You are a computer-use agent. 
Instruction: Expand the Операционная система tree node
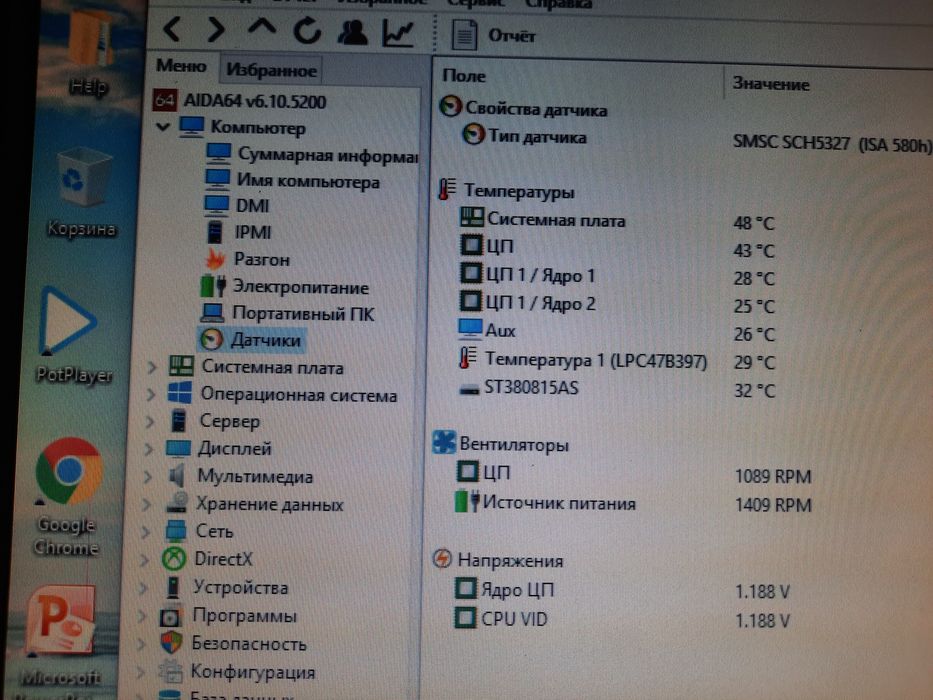151,394
